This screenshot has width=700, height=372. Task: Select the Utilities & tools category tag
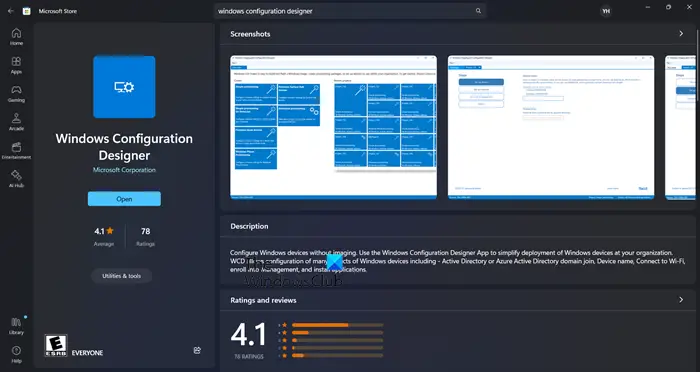[x=121, y=276]
